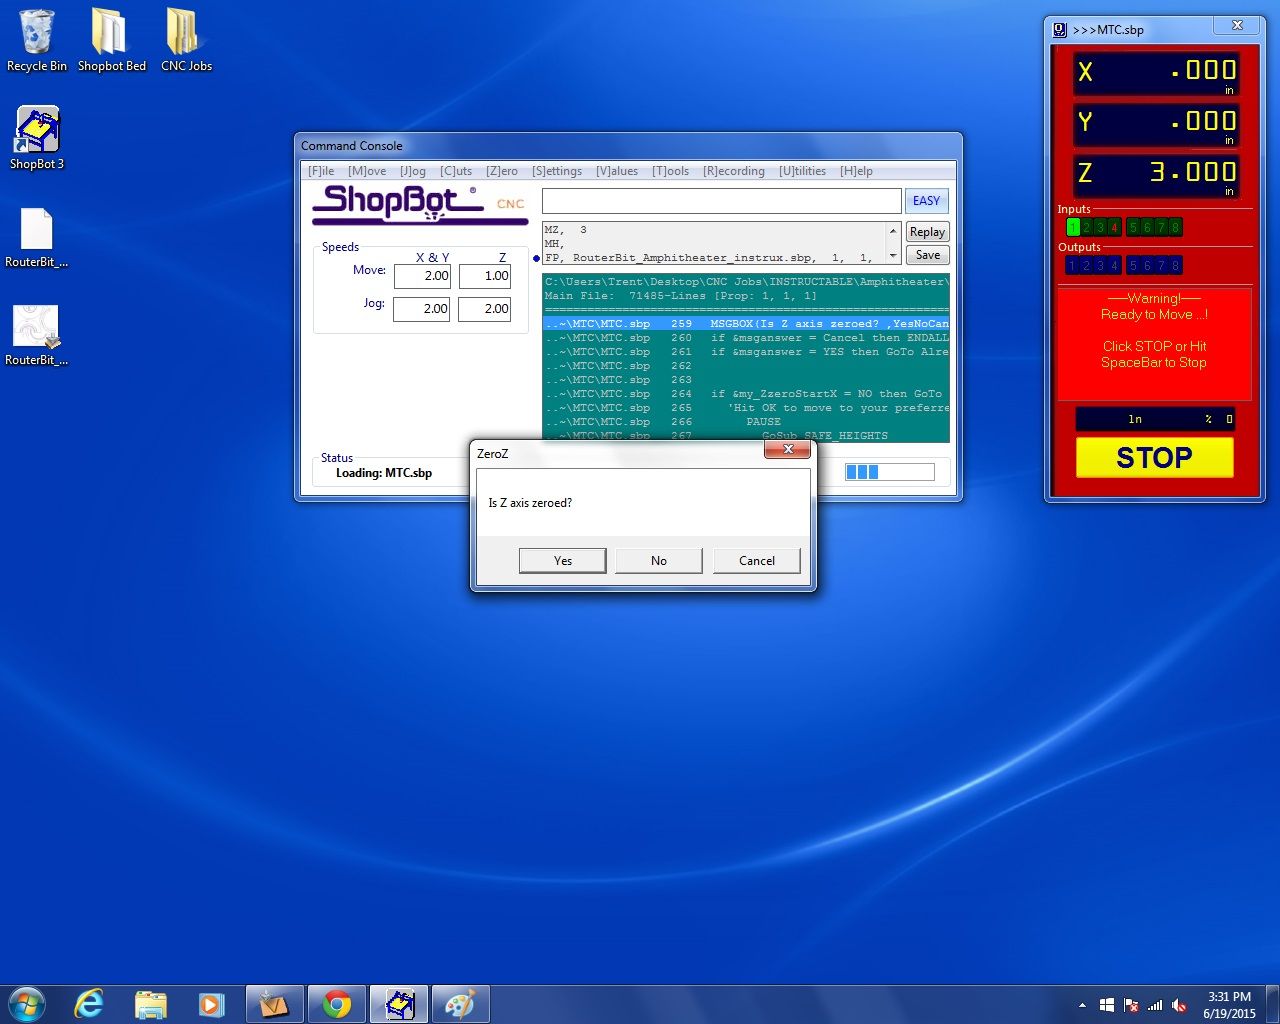Click the loading progress bar
The height and width of the screenshot is (1024, 1280).
point(889,472)
